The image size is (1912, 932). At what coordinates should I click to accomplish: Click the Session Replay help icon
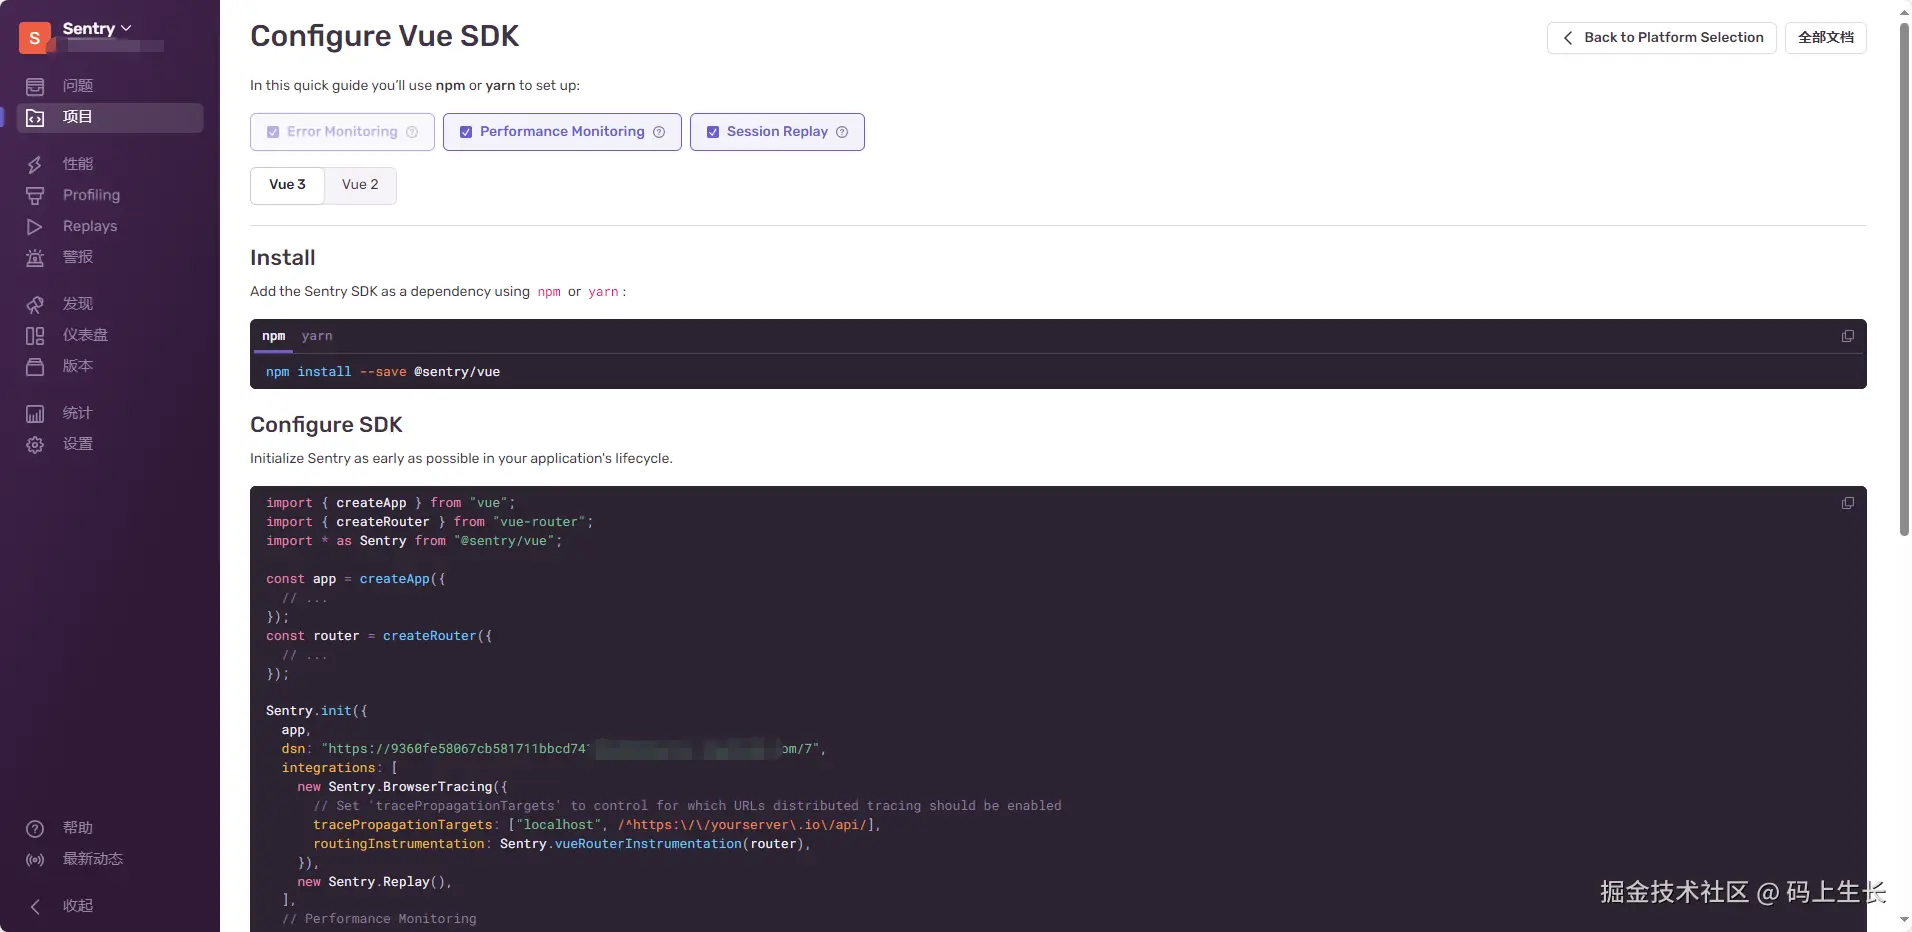click(842, 132)
